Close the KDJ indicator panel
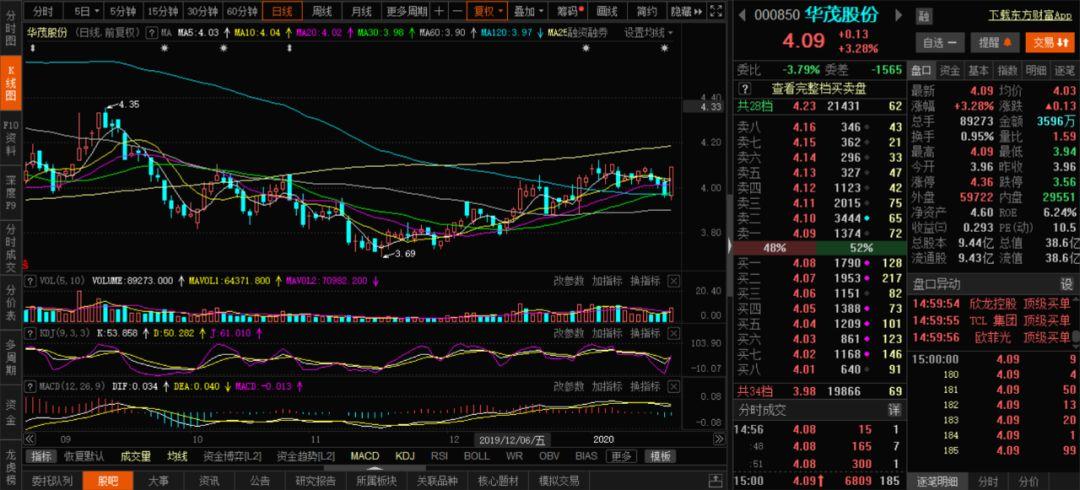 click(674, 333)
